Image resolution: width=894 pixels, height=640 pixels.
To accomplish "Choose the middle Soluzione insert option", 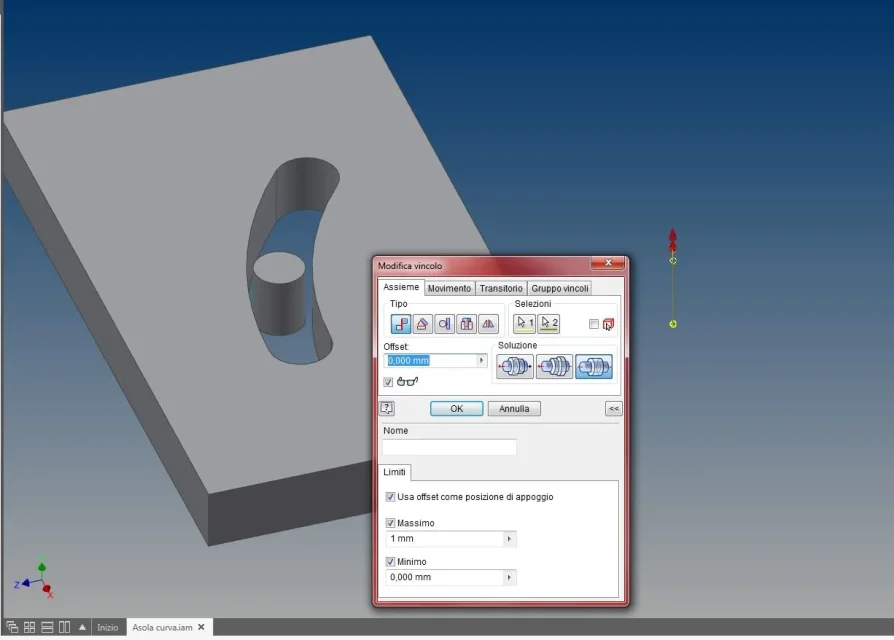I will pyautogui.click(x=554, y=366).
